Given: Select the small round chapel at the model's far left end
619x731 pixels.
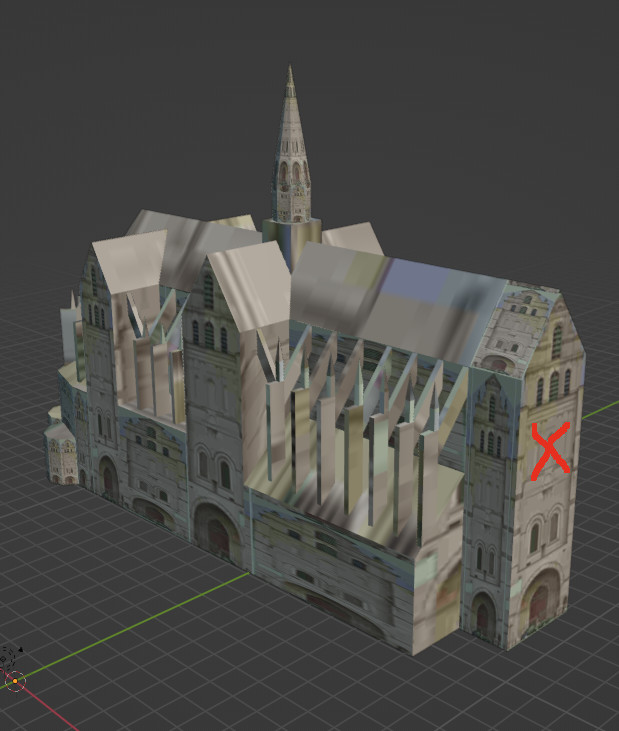Looking at the screenshot, I should (59, 454).
